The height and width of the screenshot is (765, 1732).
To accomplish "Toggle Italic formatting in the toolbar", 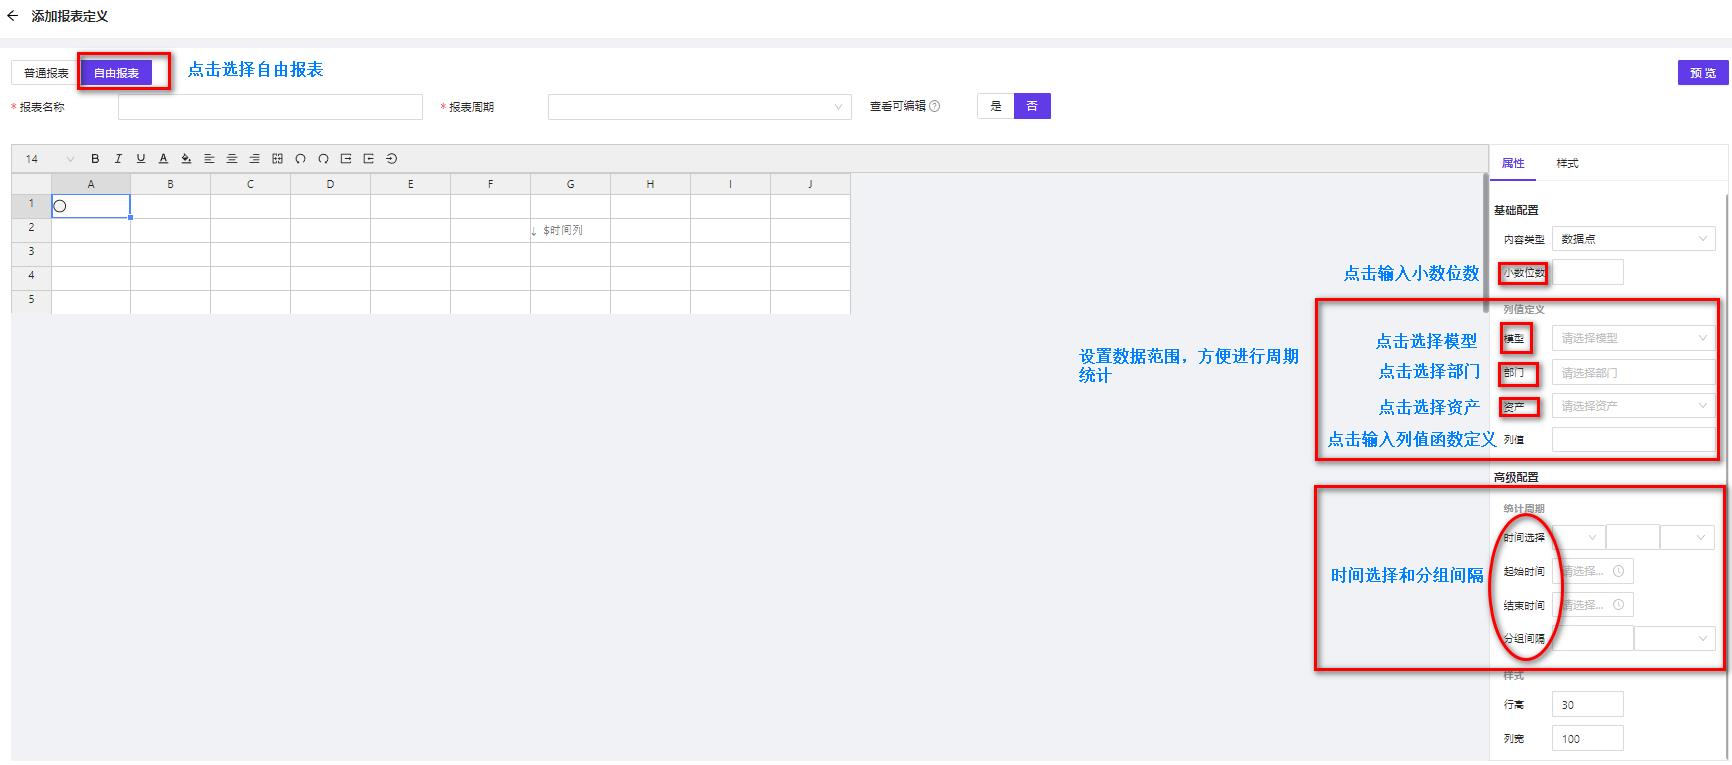I will pos(118,159).
